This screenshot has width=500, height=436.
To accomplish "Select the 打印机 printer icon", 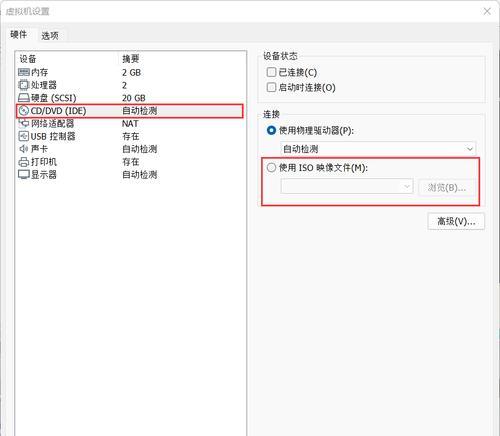I will [x=24, y=162].
